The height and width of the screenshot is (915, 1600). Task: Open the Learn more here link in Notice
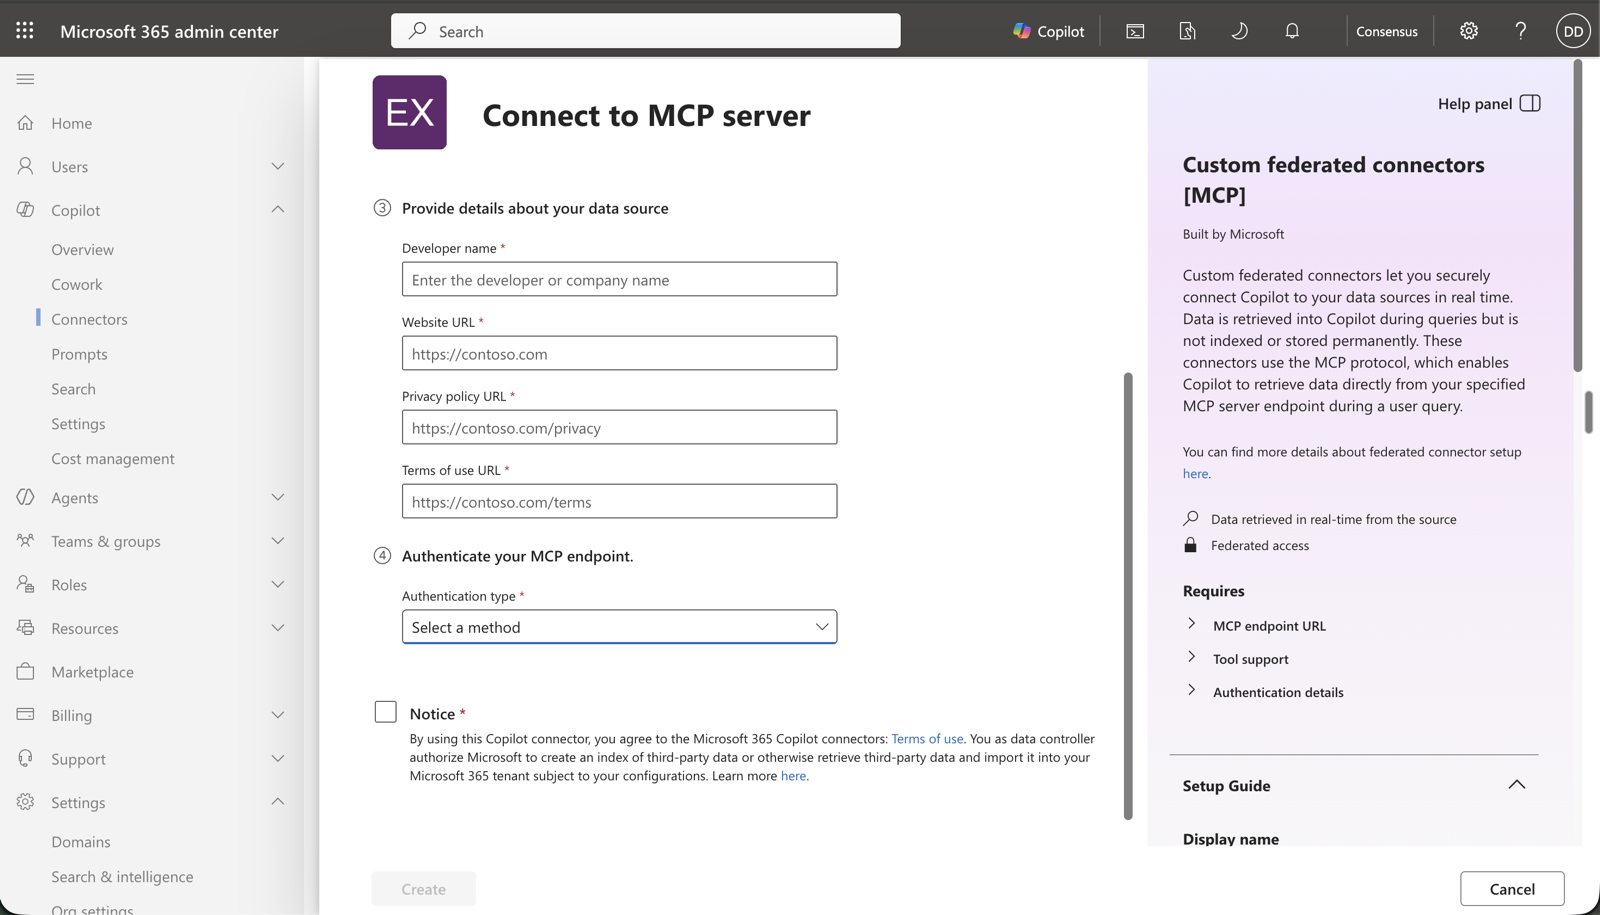(x=793, y=776)
